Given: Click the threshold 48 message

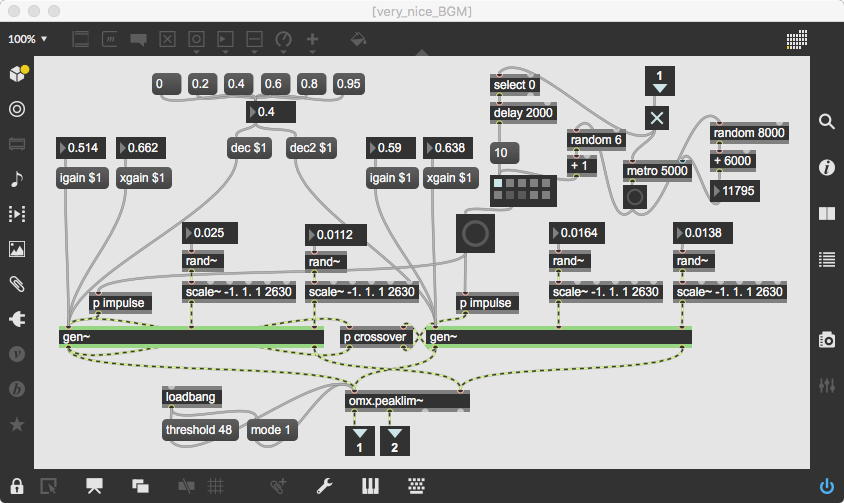Looking at the screenshot, I should (200, 430).
